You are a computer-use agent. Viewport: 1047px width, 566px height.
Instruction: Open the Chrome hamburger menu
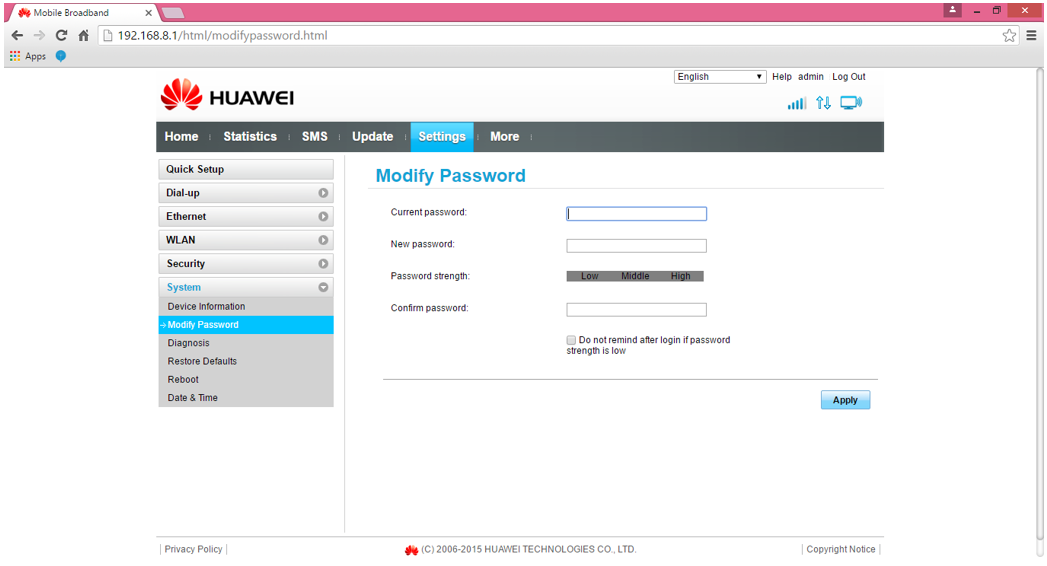click(x=1031, y=35)
